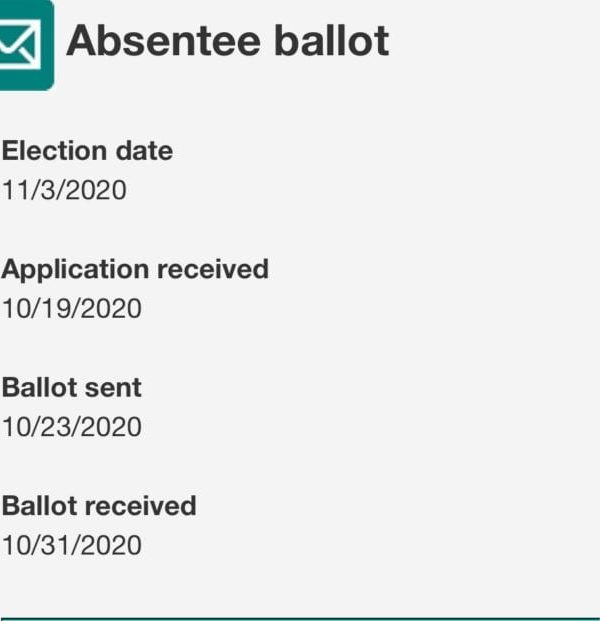Select the 10/19/2020 application received date
Image resolution: width=600 pixels, height=621 pixels.
[x=71, y=309]
